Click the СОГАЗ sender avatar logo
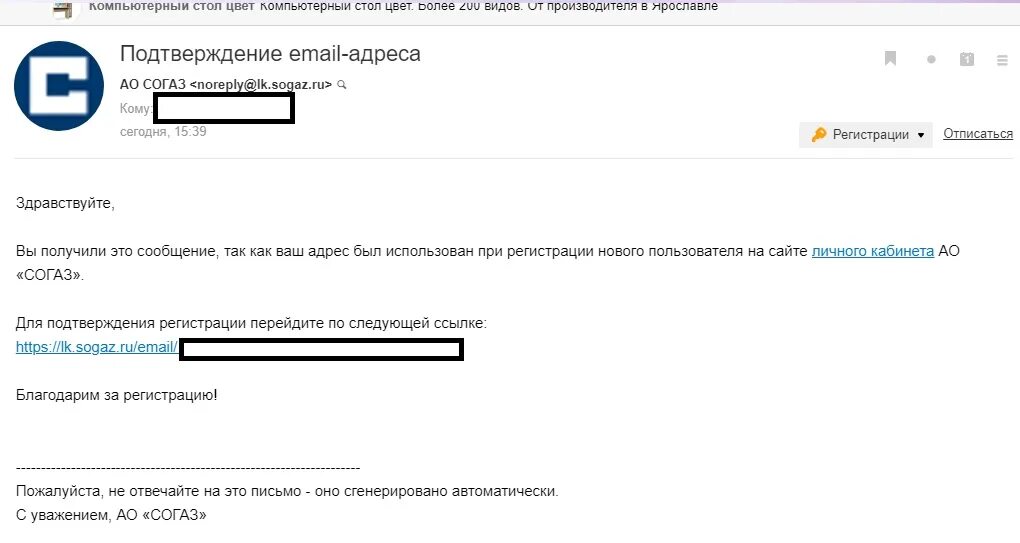The image size is (1020, 543). [59, 86]
